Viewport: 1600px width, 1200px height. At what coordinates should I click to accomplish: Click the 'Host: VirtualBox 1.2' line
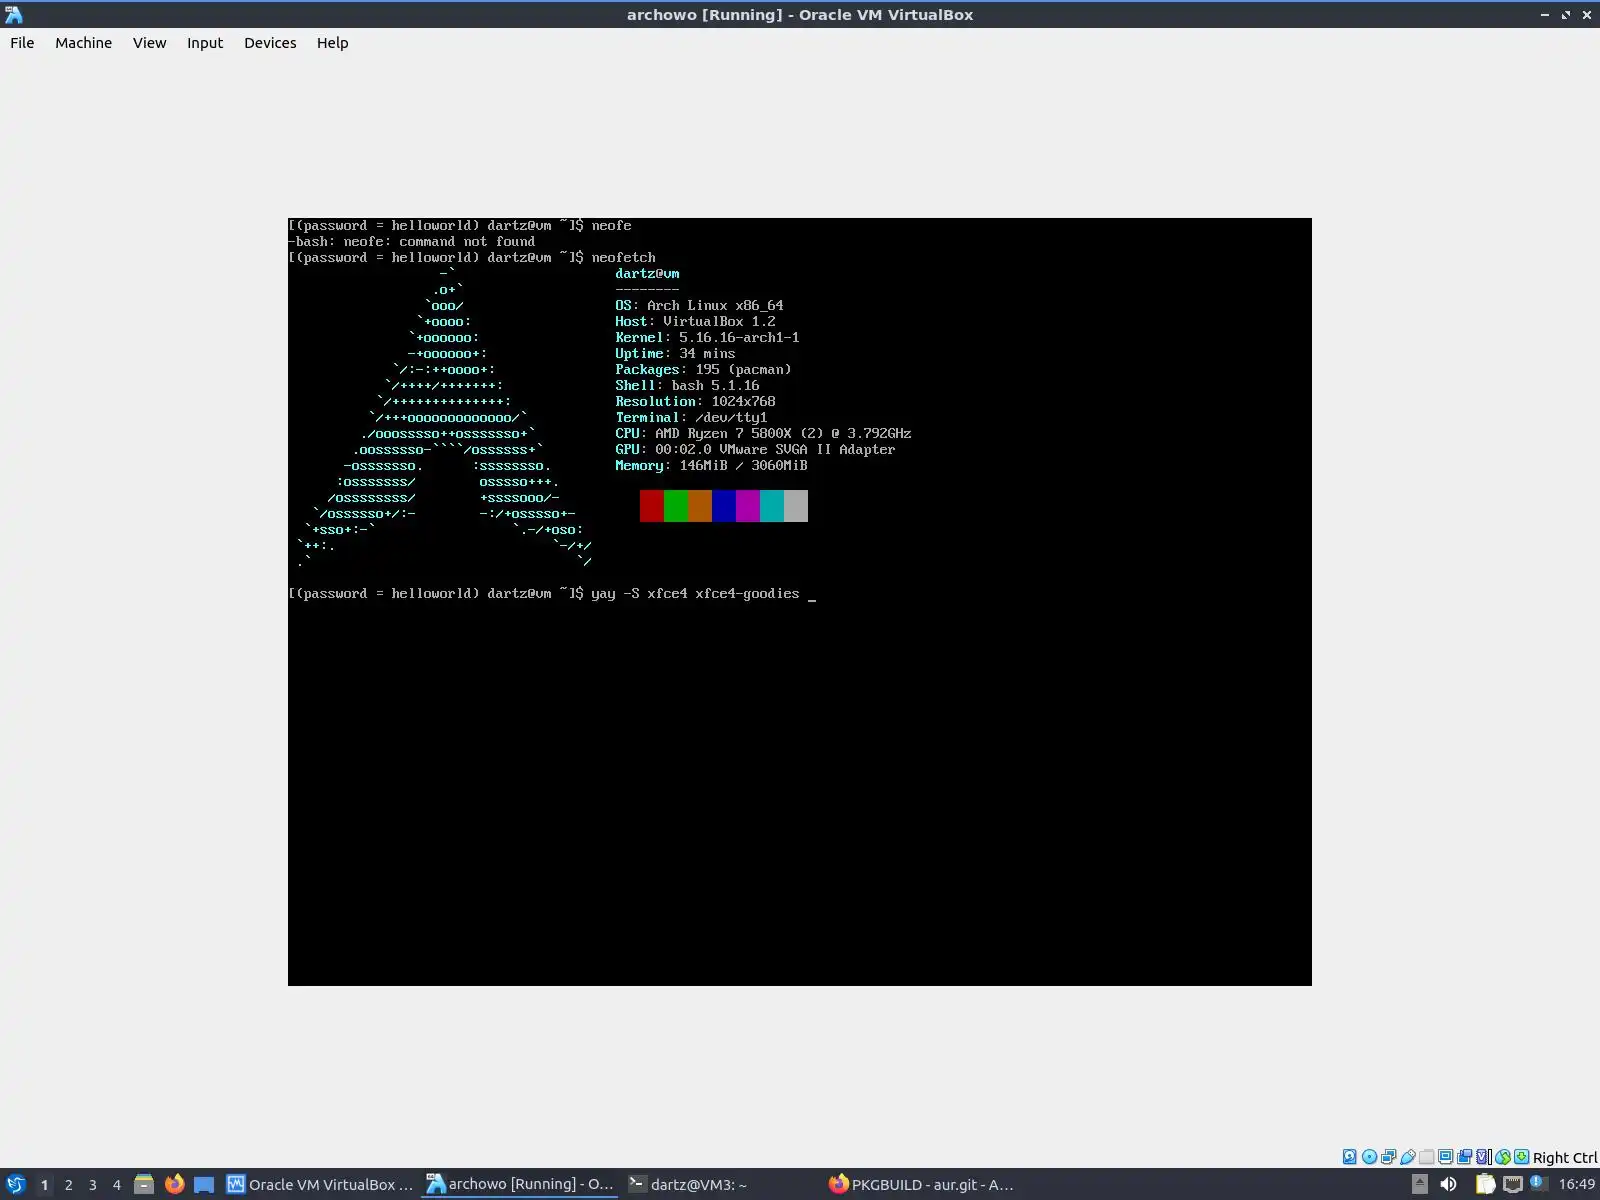click(x=695, y=322)
